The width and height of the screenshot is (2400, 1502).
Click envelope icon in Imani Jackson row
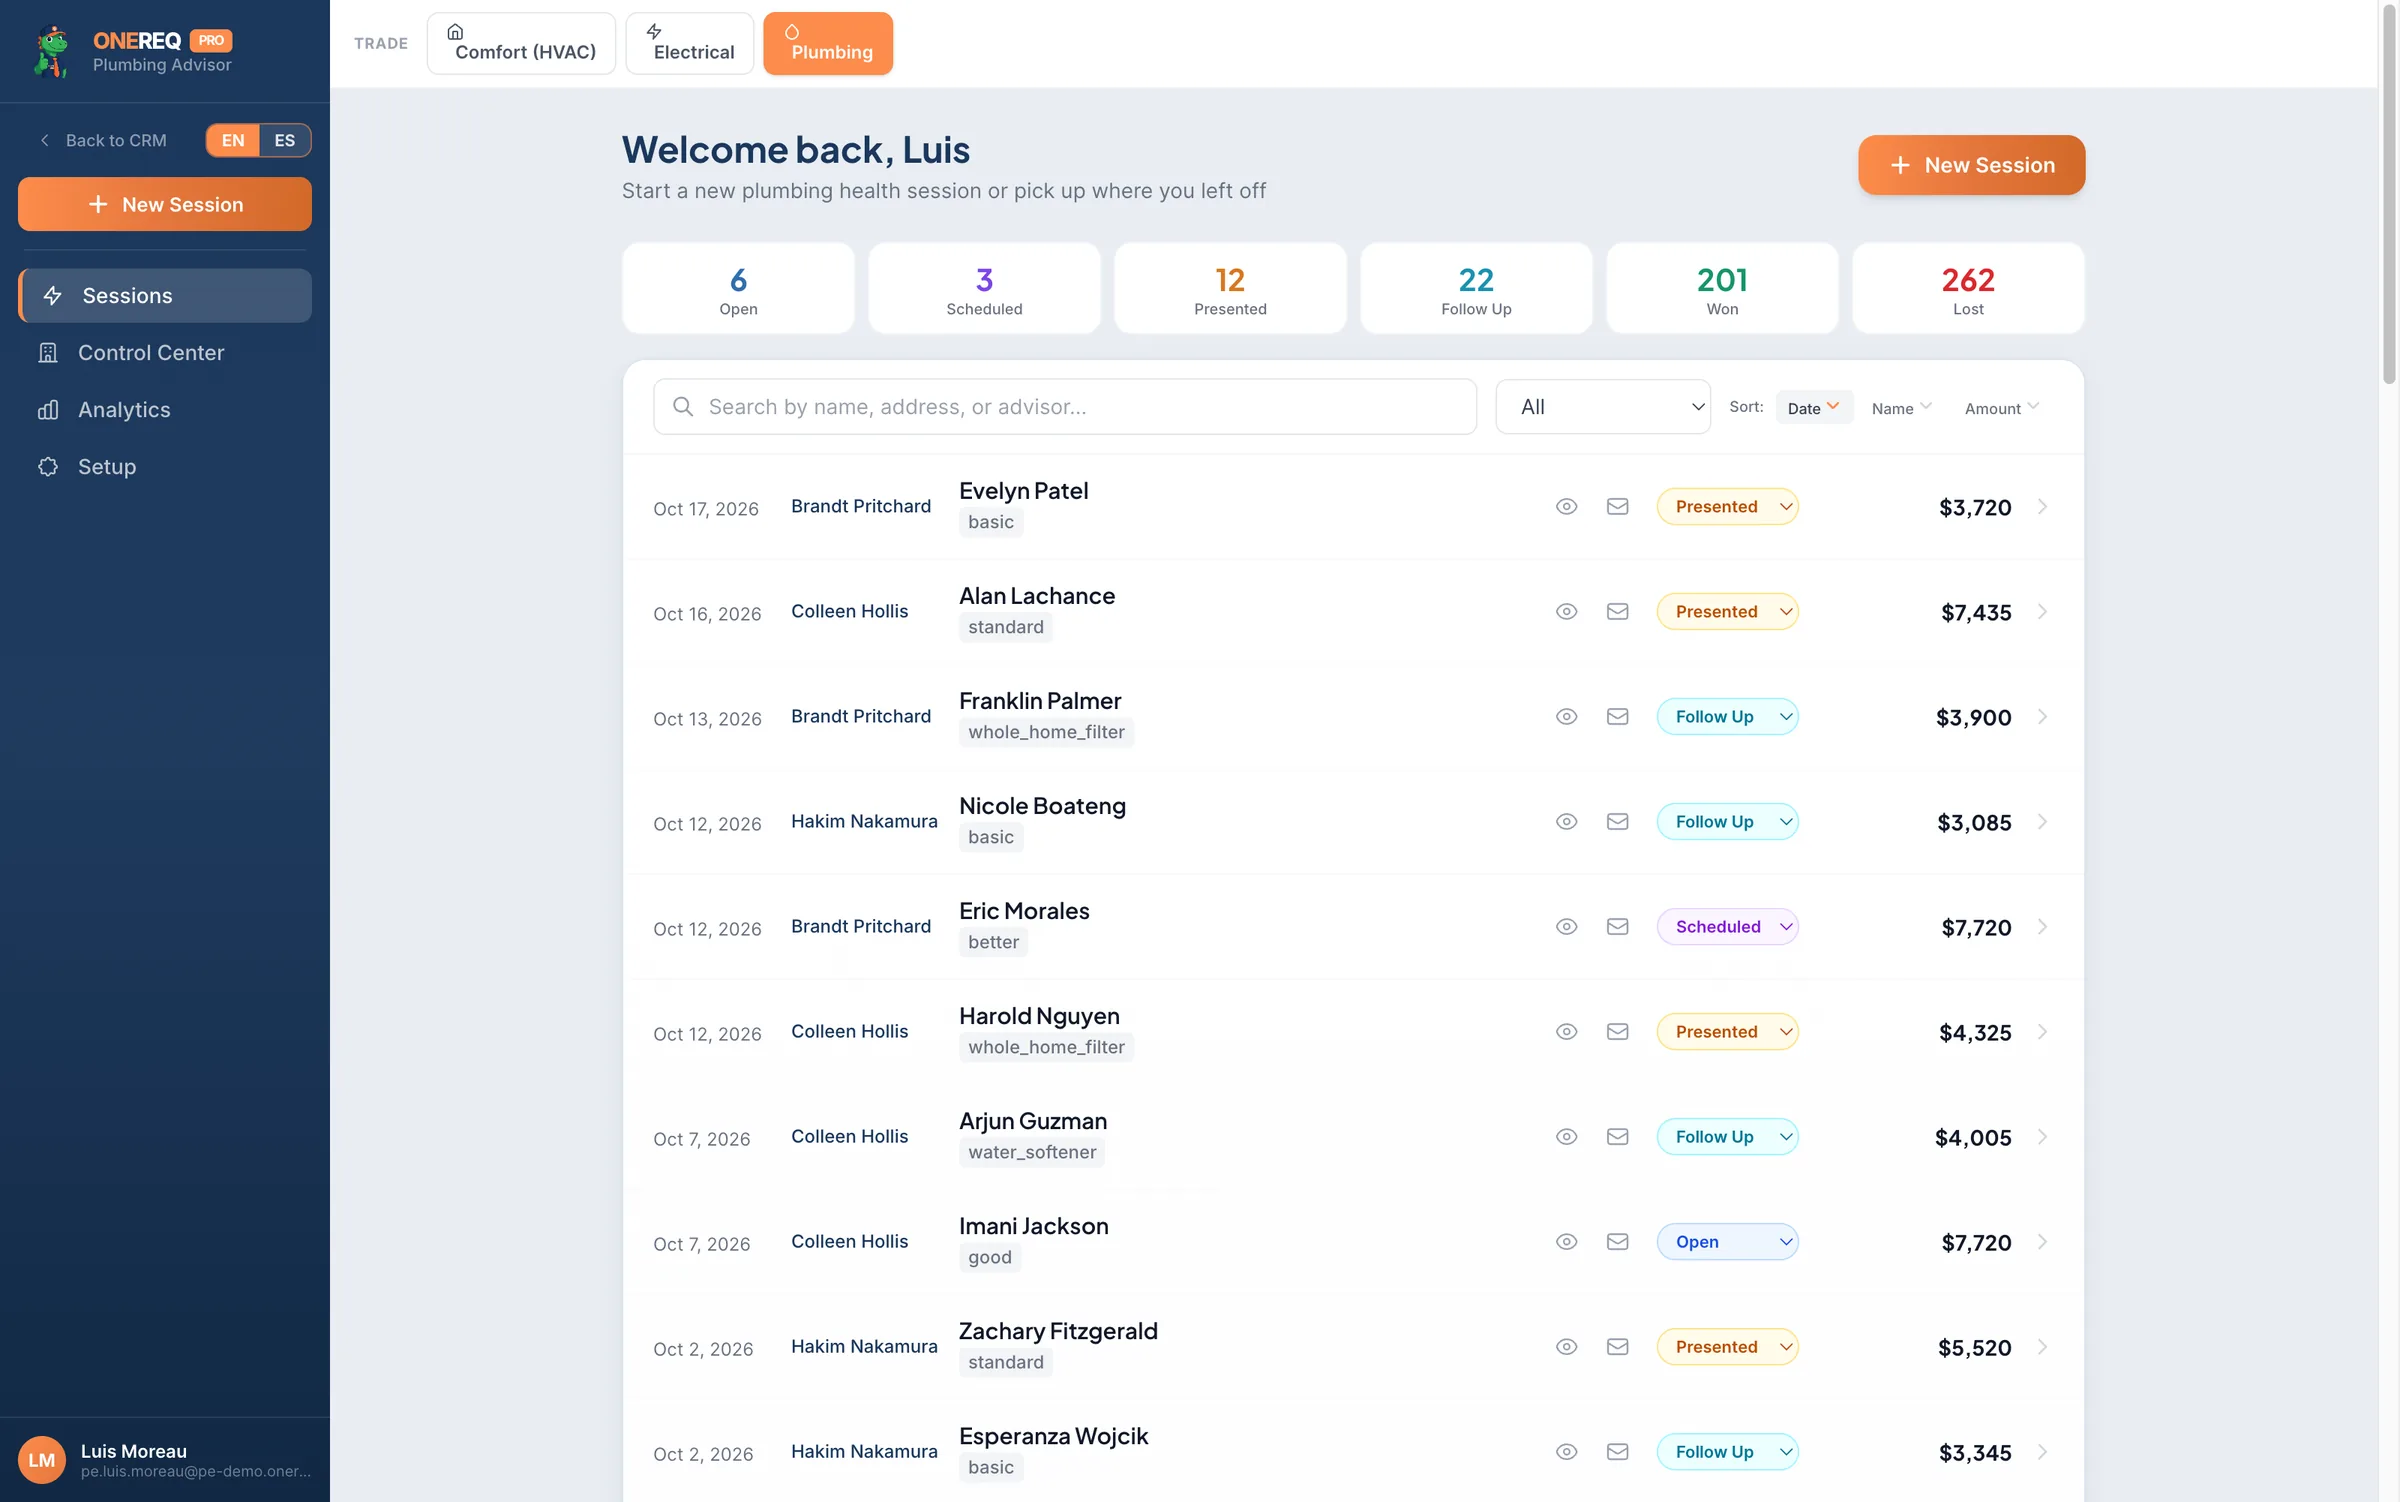(x=1617, y=1241)
